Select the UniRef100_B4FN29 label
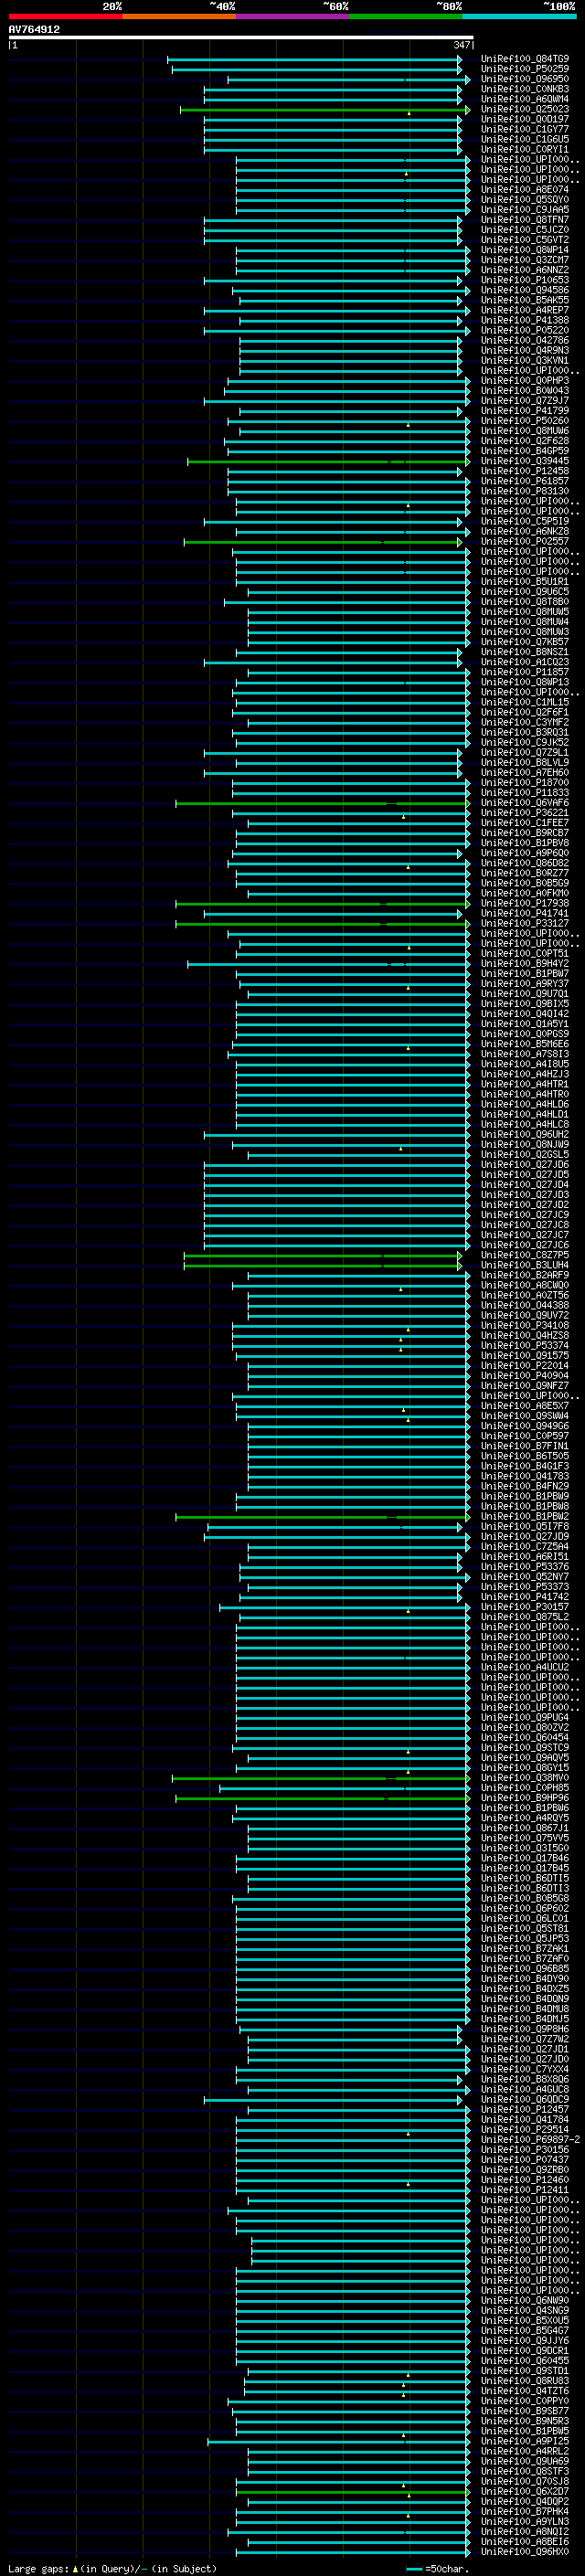This screenshot has width=585, height=2576. (x=525, y=1487)
